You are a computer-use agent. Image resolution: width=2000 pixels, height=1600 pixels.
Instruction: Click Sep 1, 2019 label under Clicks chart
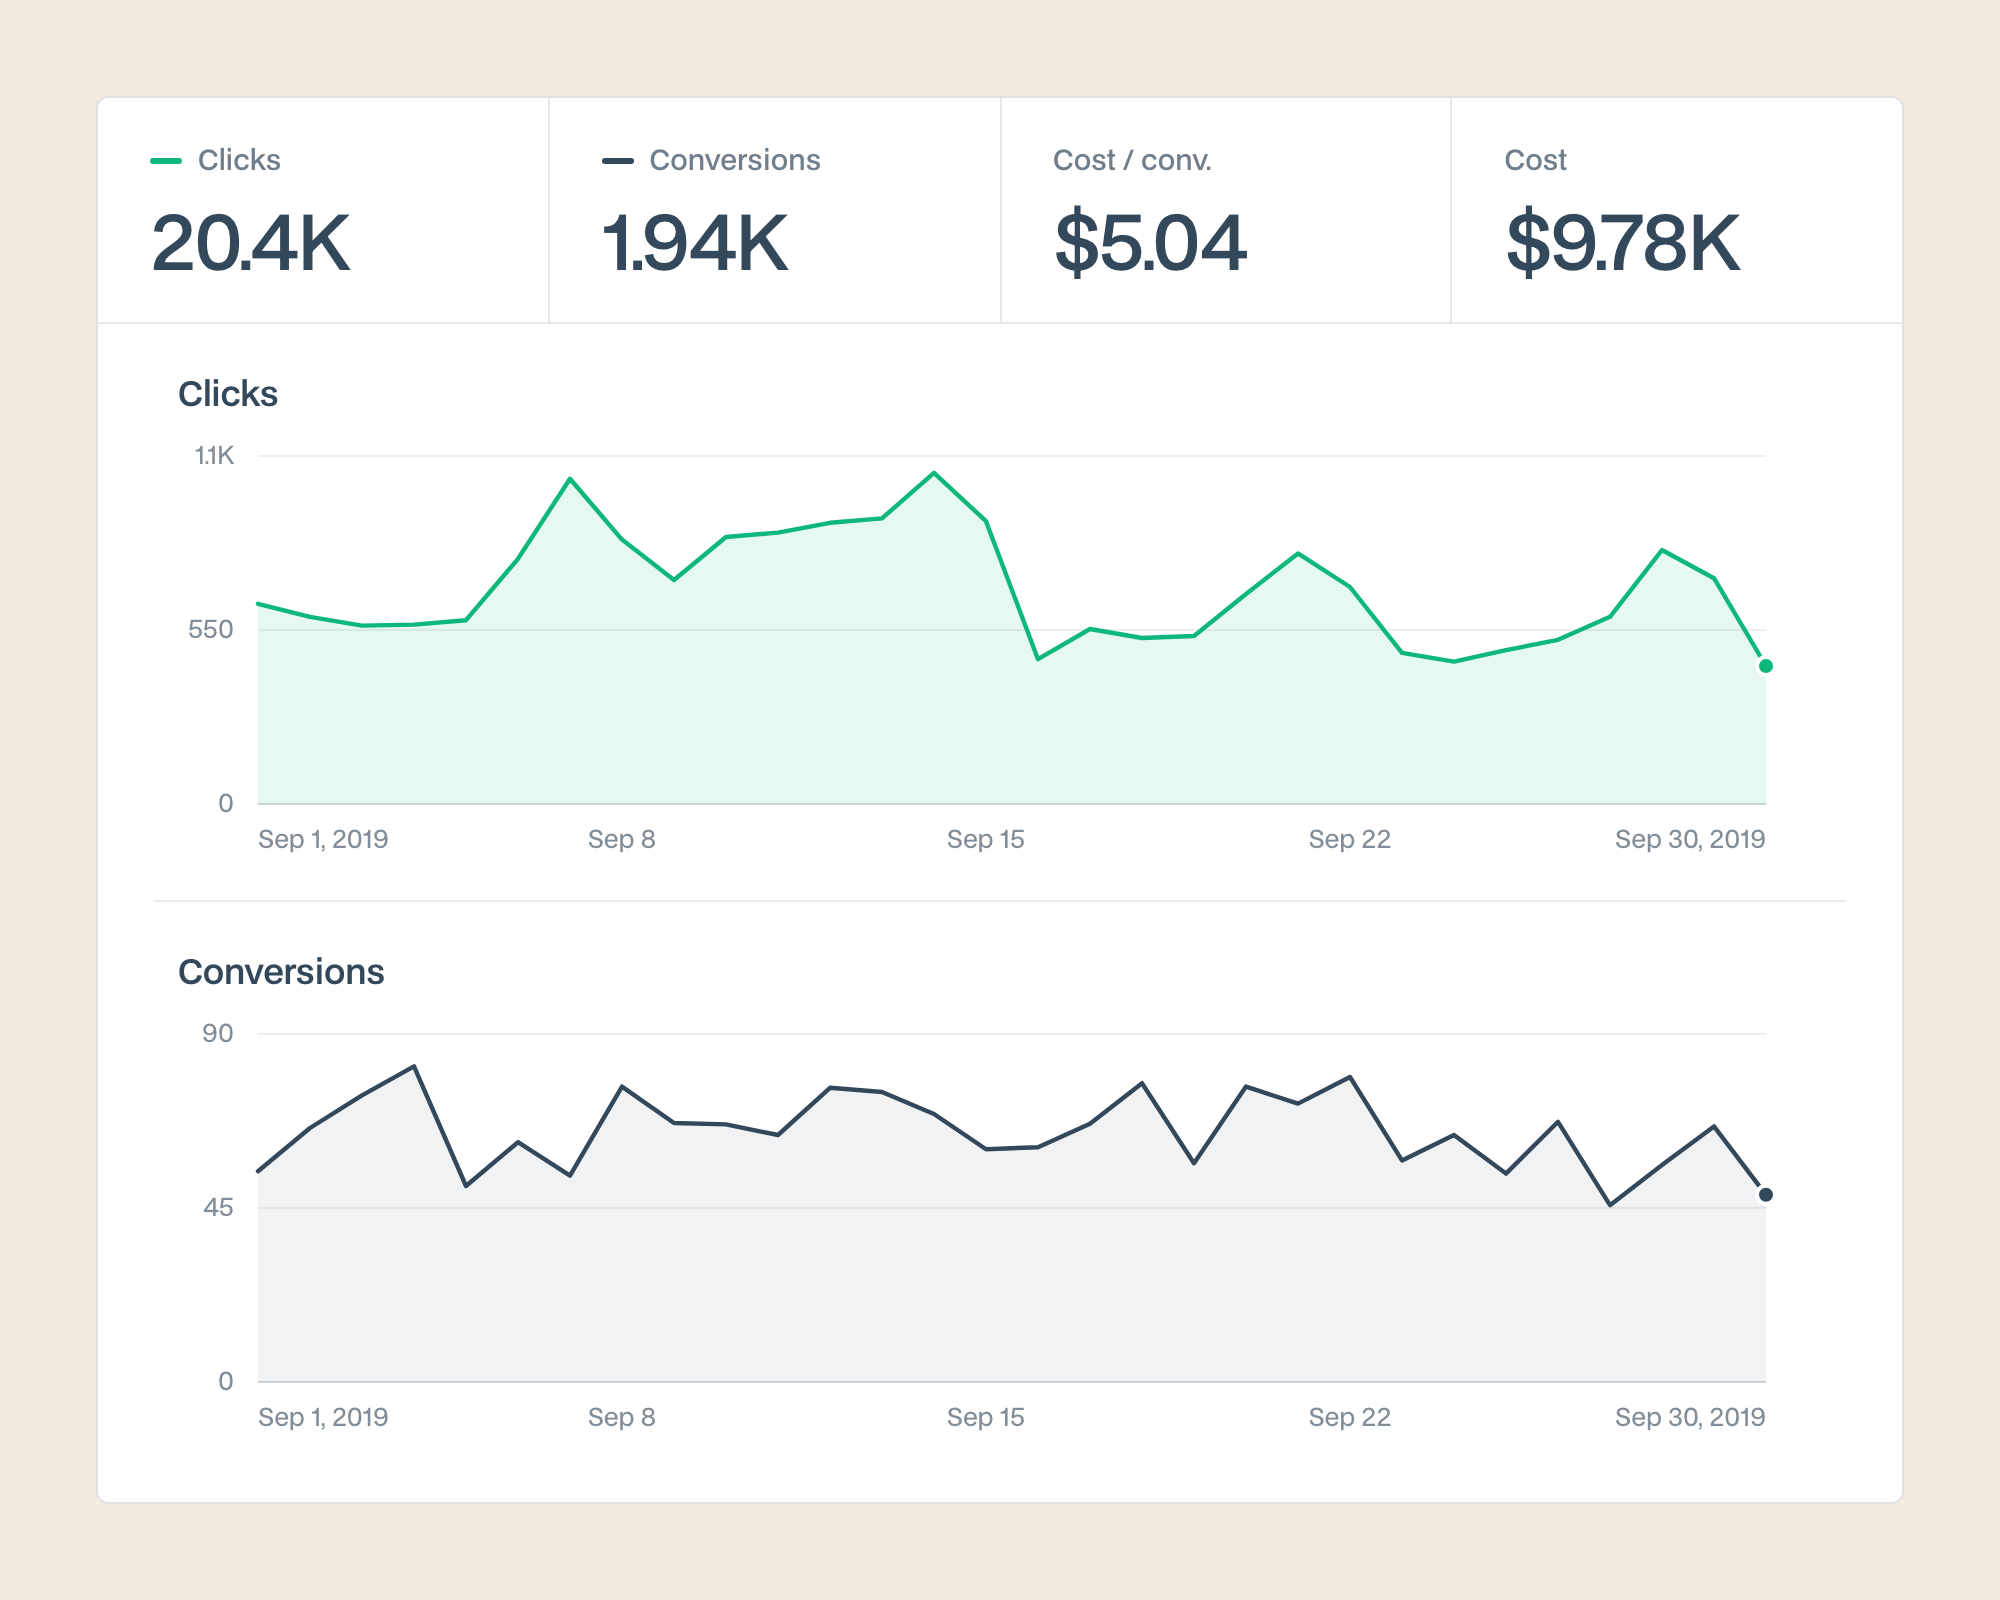[x=323, y=839]
